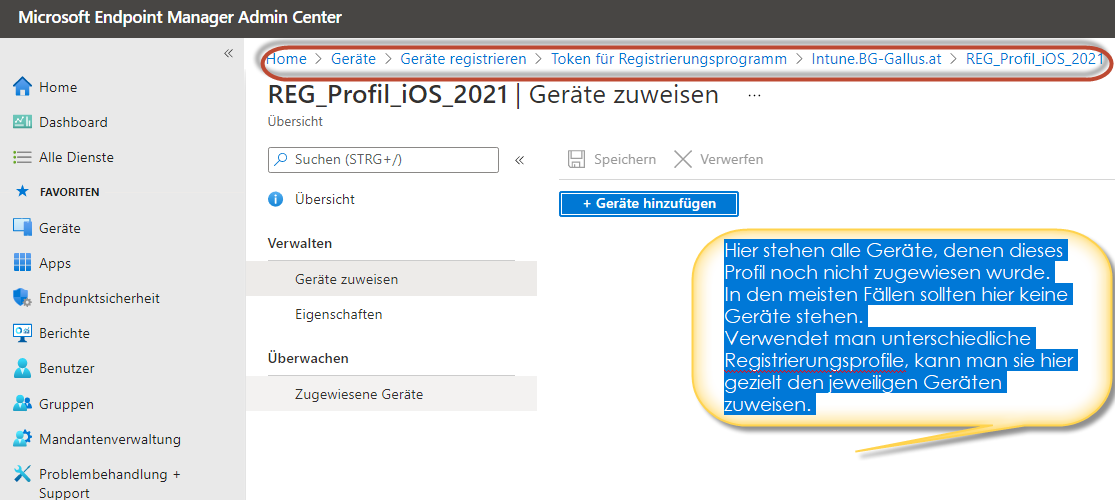
Task: Click the REG_Profil_iOS_2021 page title
Action: (388, 95)
